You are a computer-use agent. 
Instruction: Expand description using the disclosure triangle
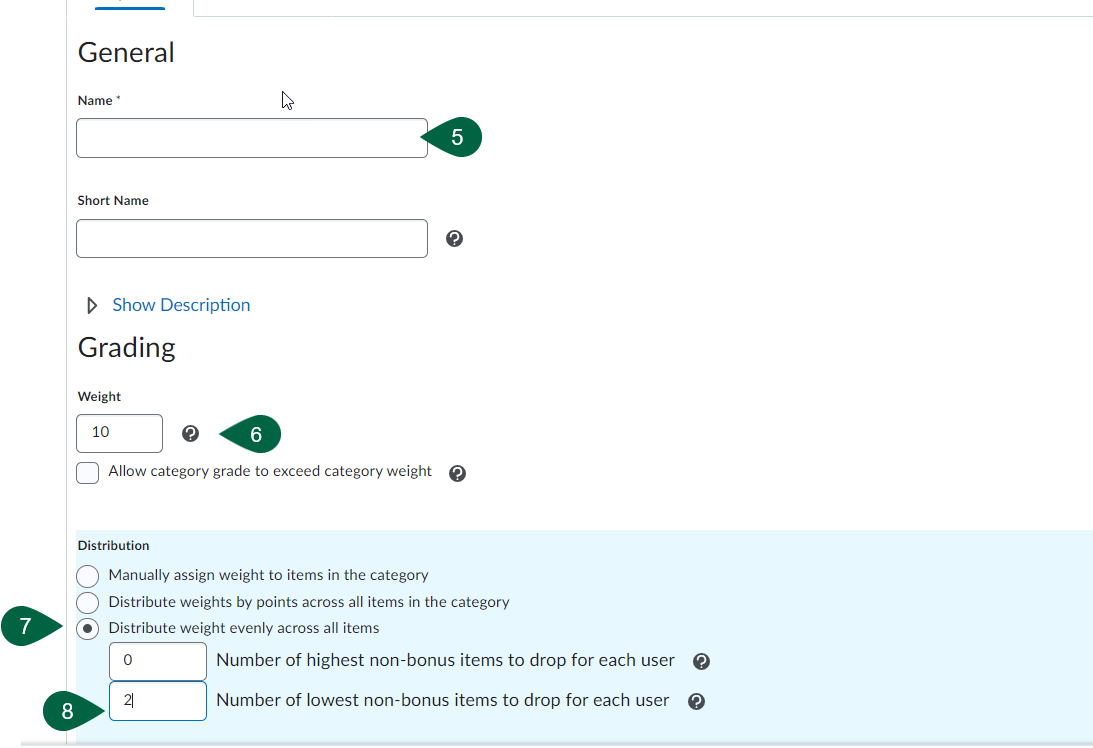[93, 306]
